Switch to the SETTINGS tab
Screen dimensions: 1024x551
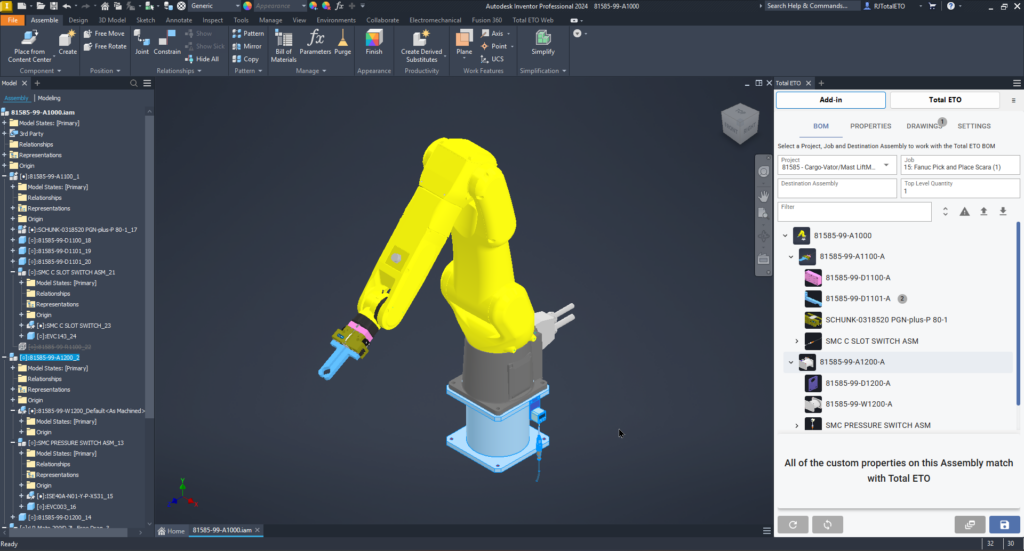(x=974, y=126)
